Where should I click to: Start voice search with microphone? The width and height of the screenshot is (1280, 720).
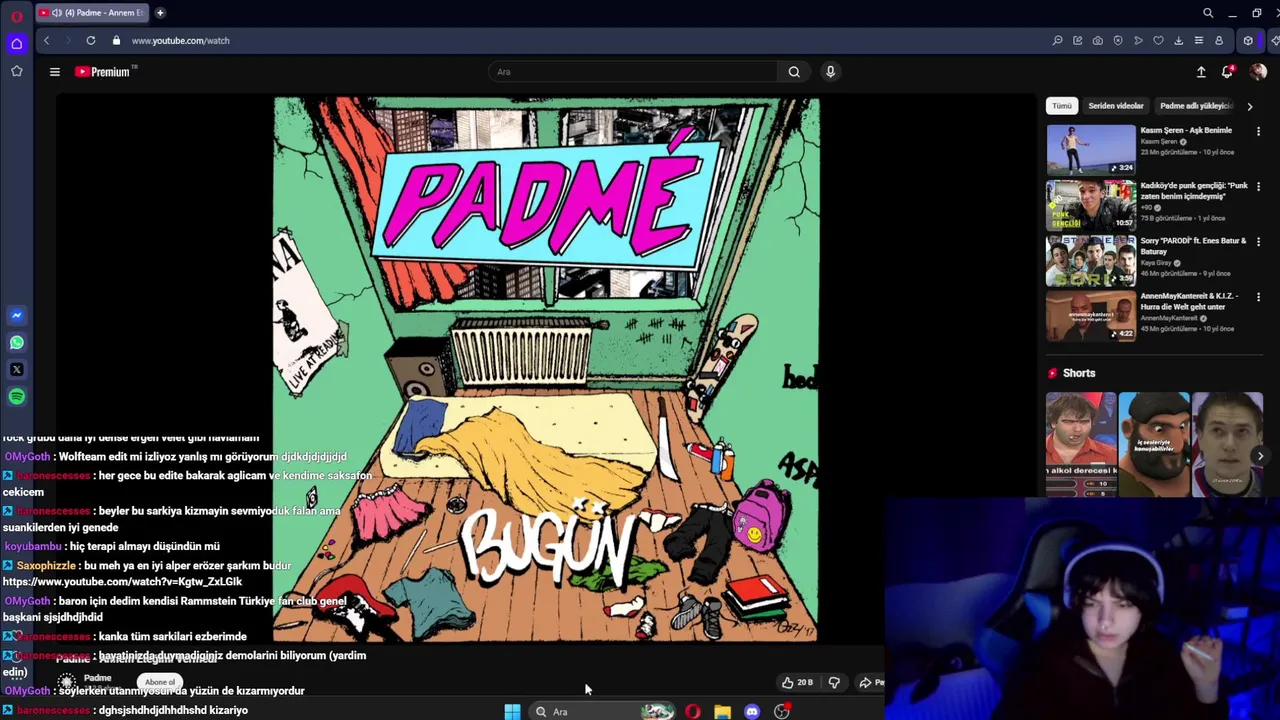tap(830, 71)
